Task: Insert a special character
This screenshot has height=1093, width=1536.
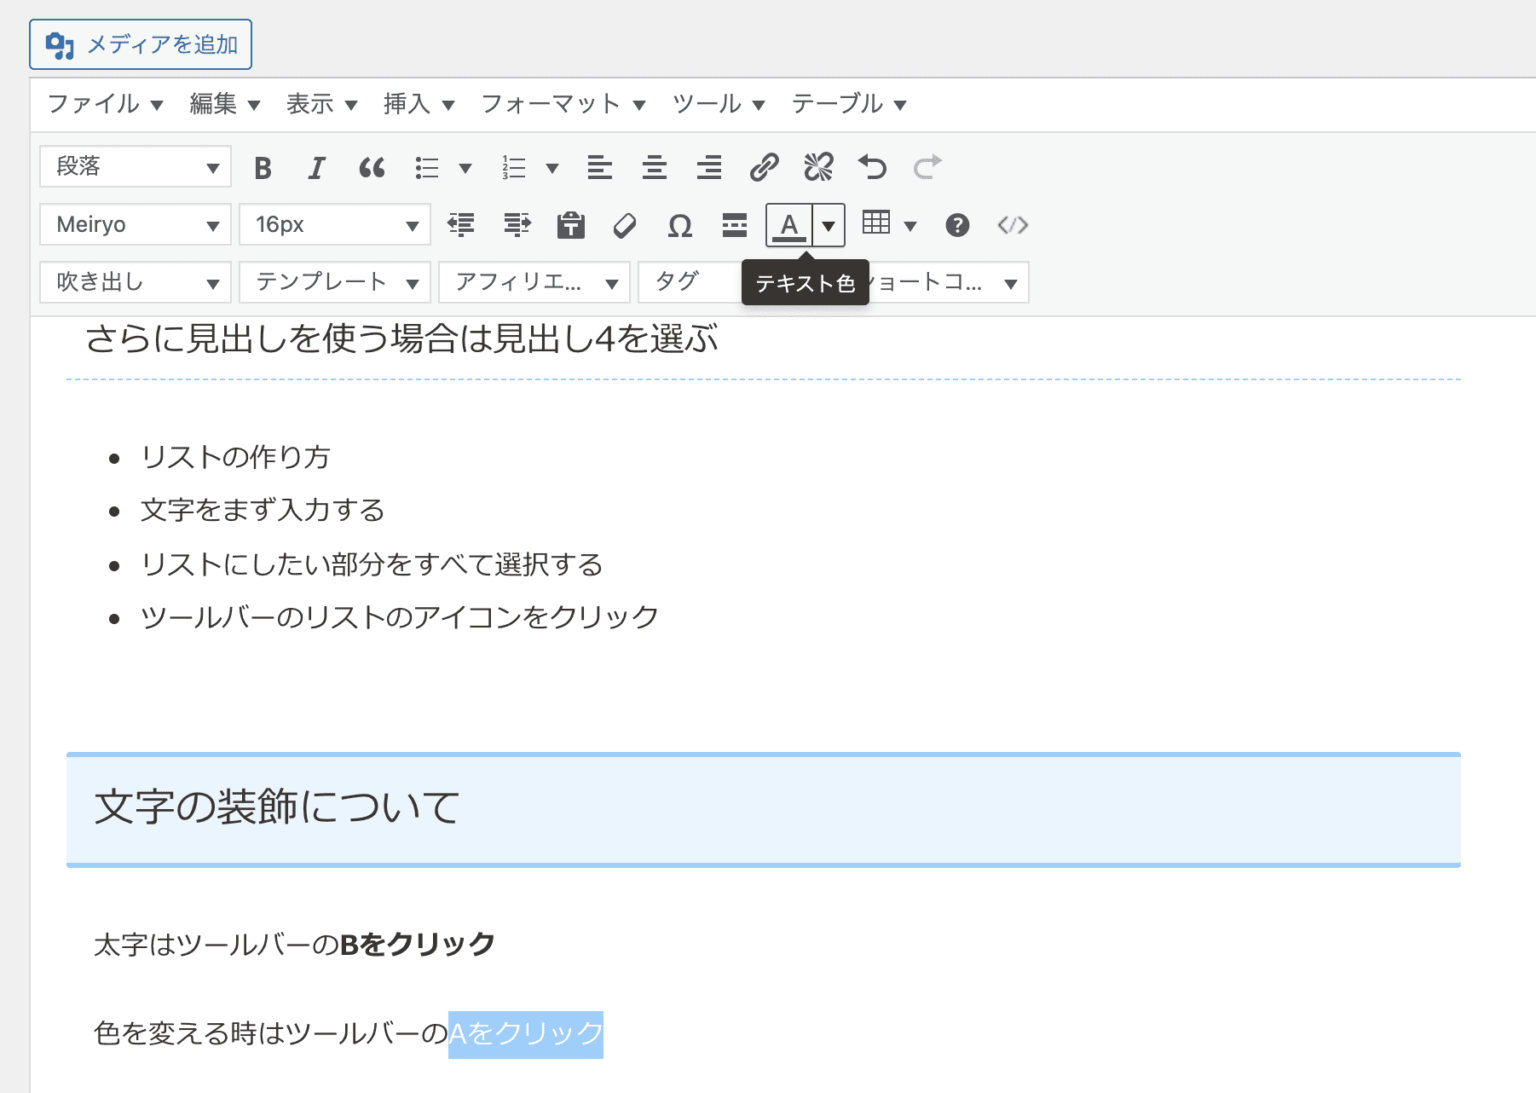Action: (x=679, y=225)
